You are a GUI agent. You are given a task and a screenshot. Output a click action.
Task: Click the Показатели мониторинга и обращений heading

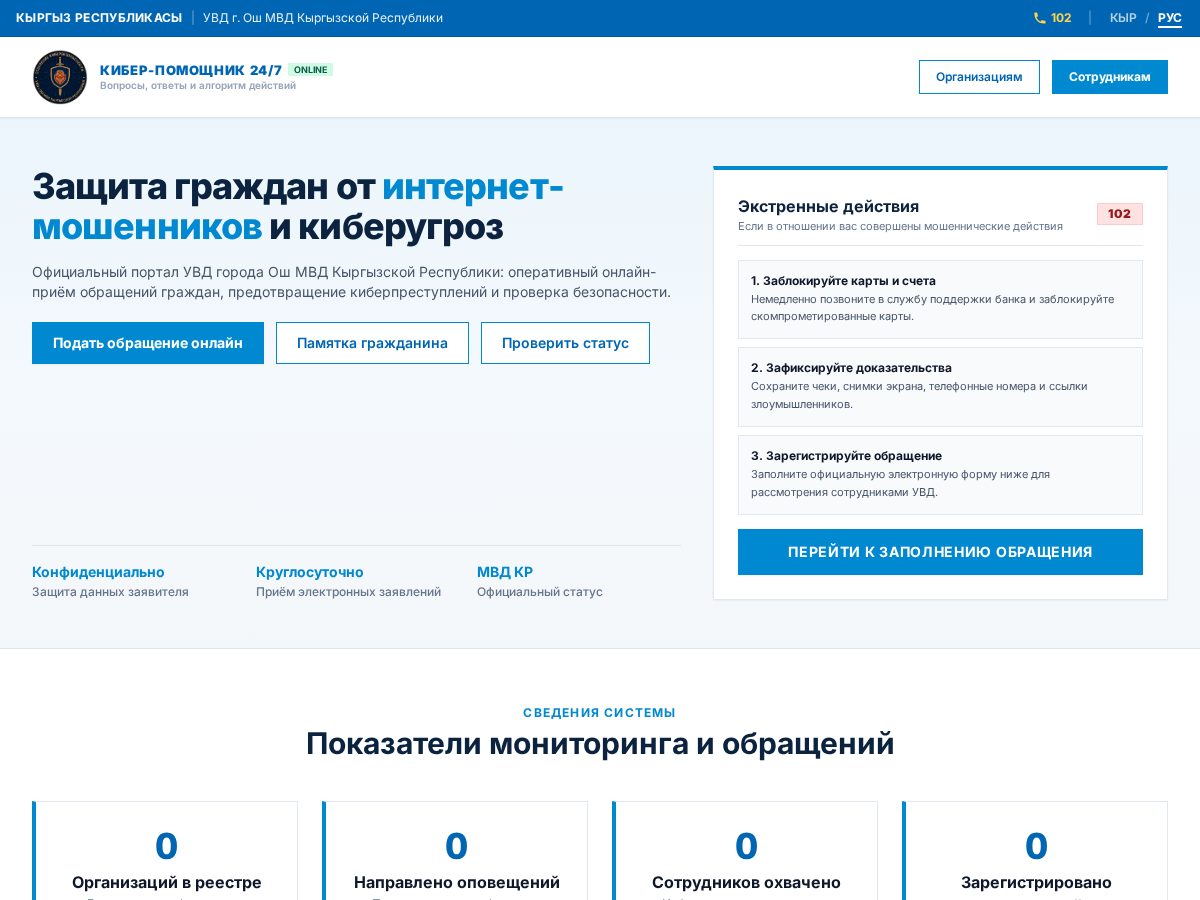click(x=600, y=744)
